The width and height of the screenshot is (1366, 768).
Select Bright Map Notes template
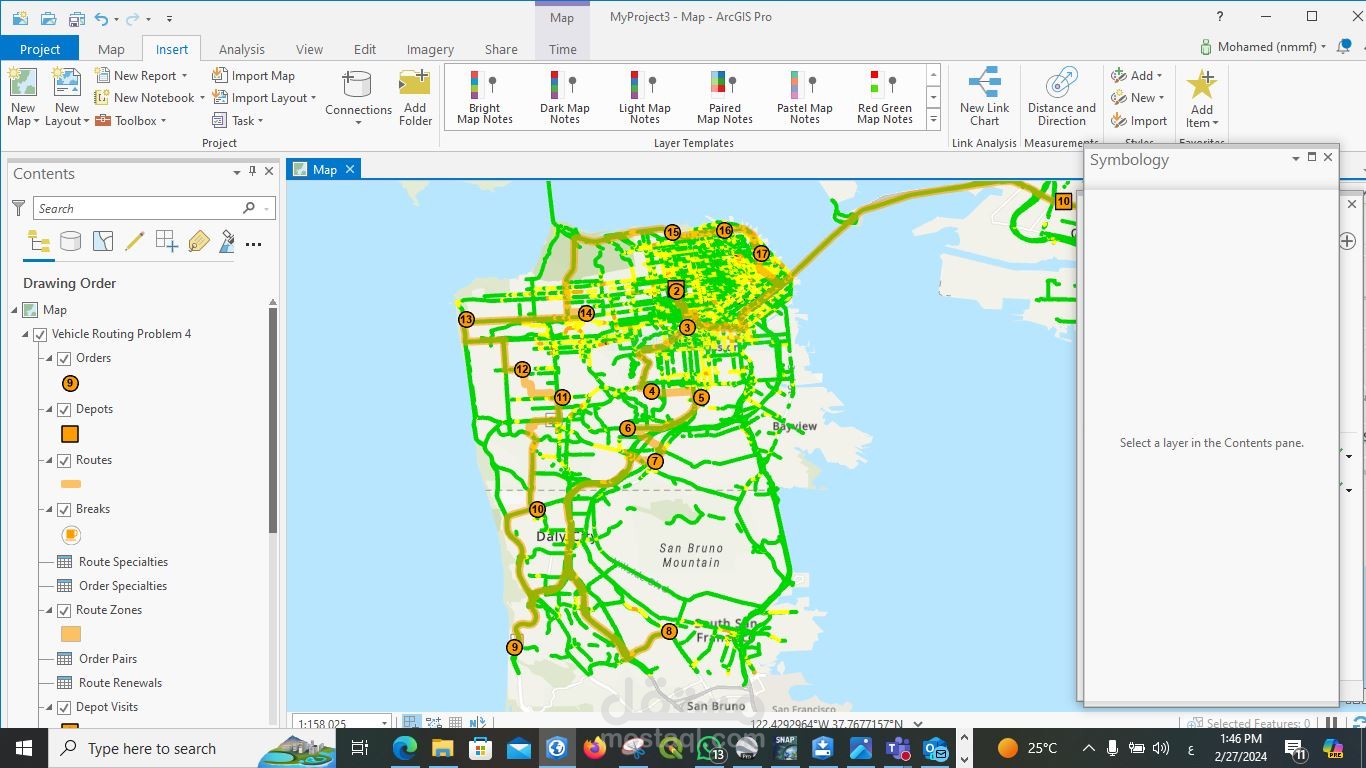pos(484,97)
